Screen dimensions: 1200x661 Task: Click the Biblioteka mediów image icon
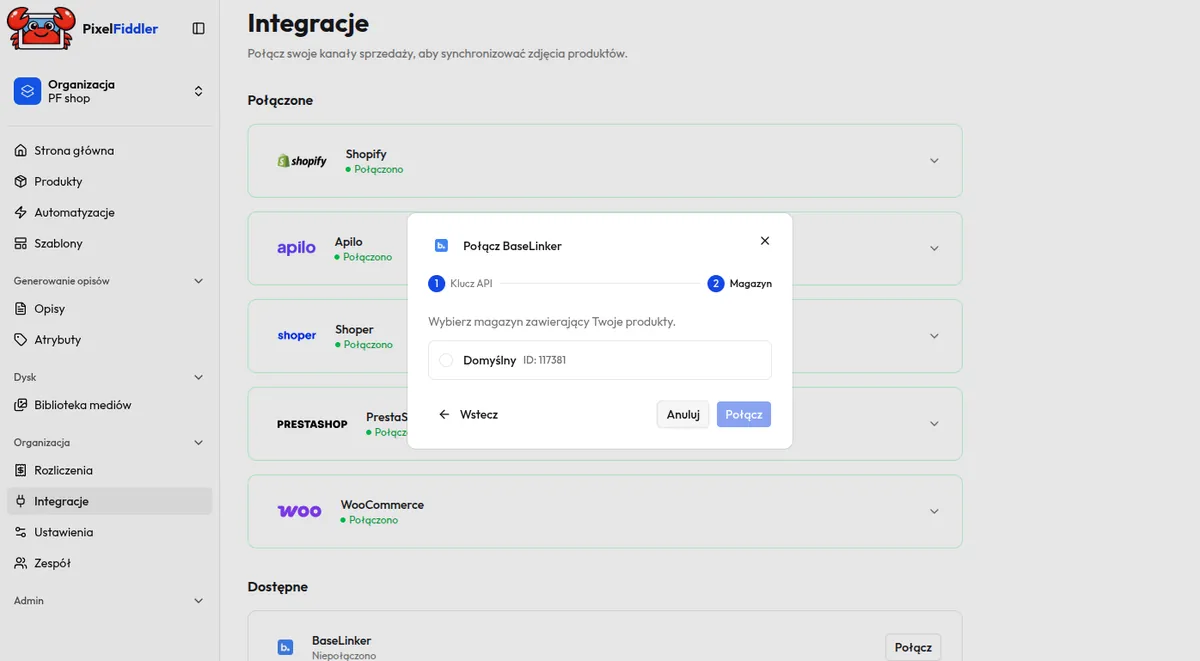[x=21, y=405]
